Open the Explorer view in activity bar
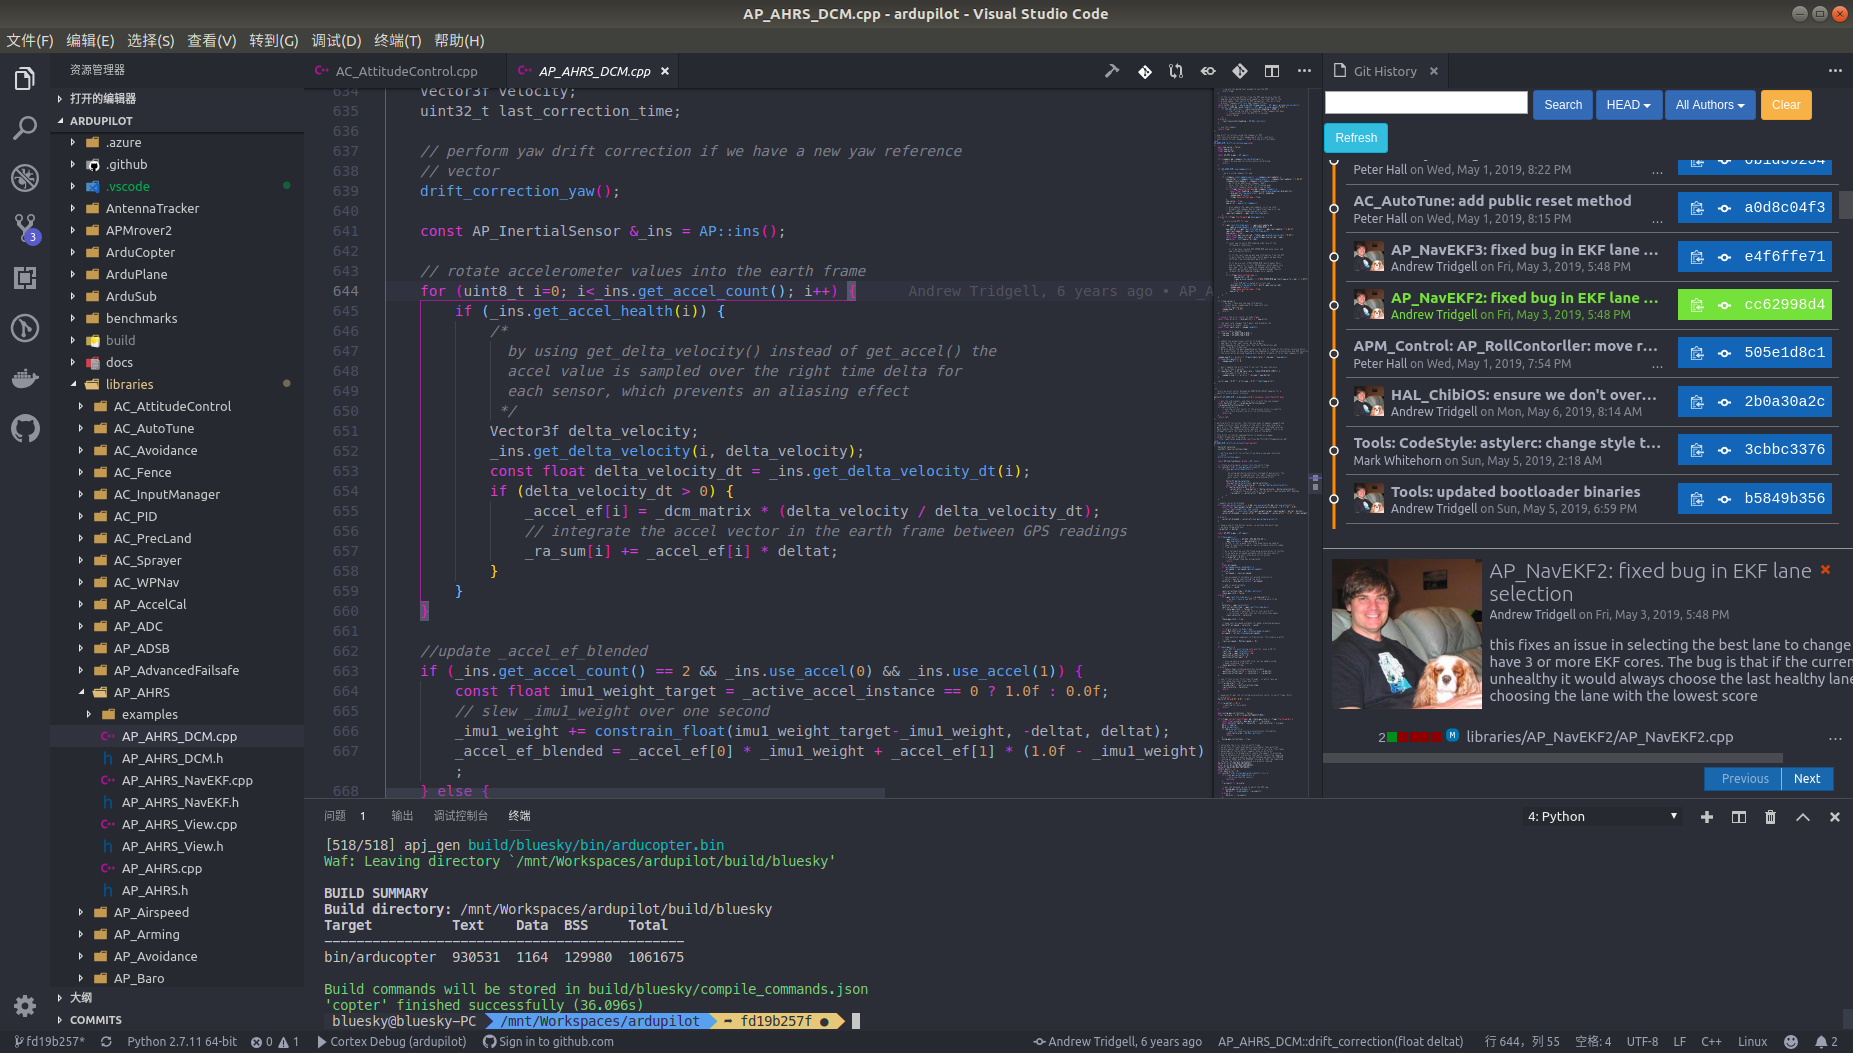The image size is (1853, 1053). pyautogui.click(x=25, y=78)
